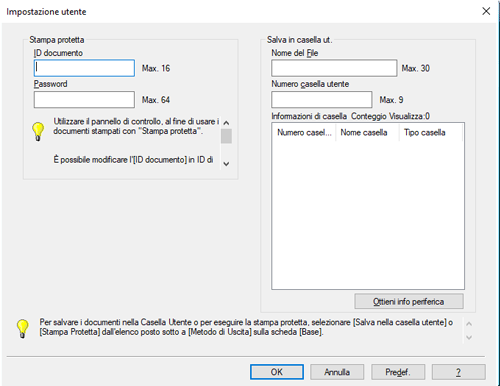
Task: Click the bottom light bulb hint icon
Action: point(23,329)
